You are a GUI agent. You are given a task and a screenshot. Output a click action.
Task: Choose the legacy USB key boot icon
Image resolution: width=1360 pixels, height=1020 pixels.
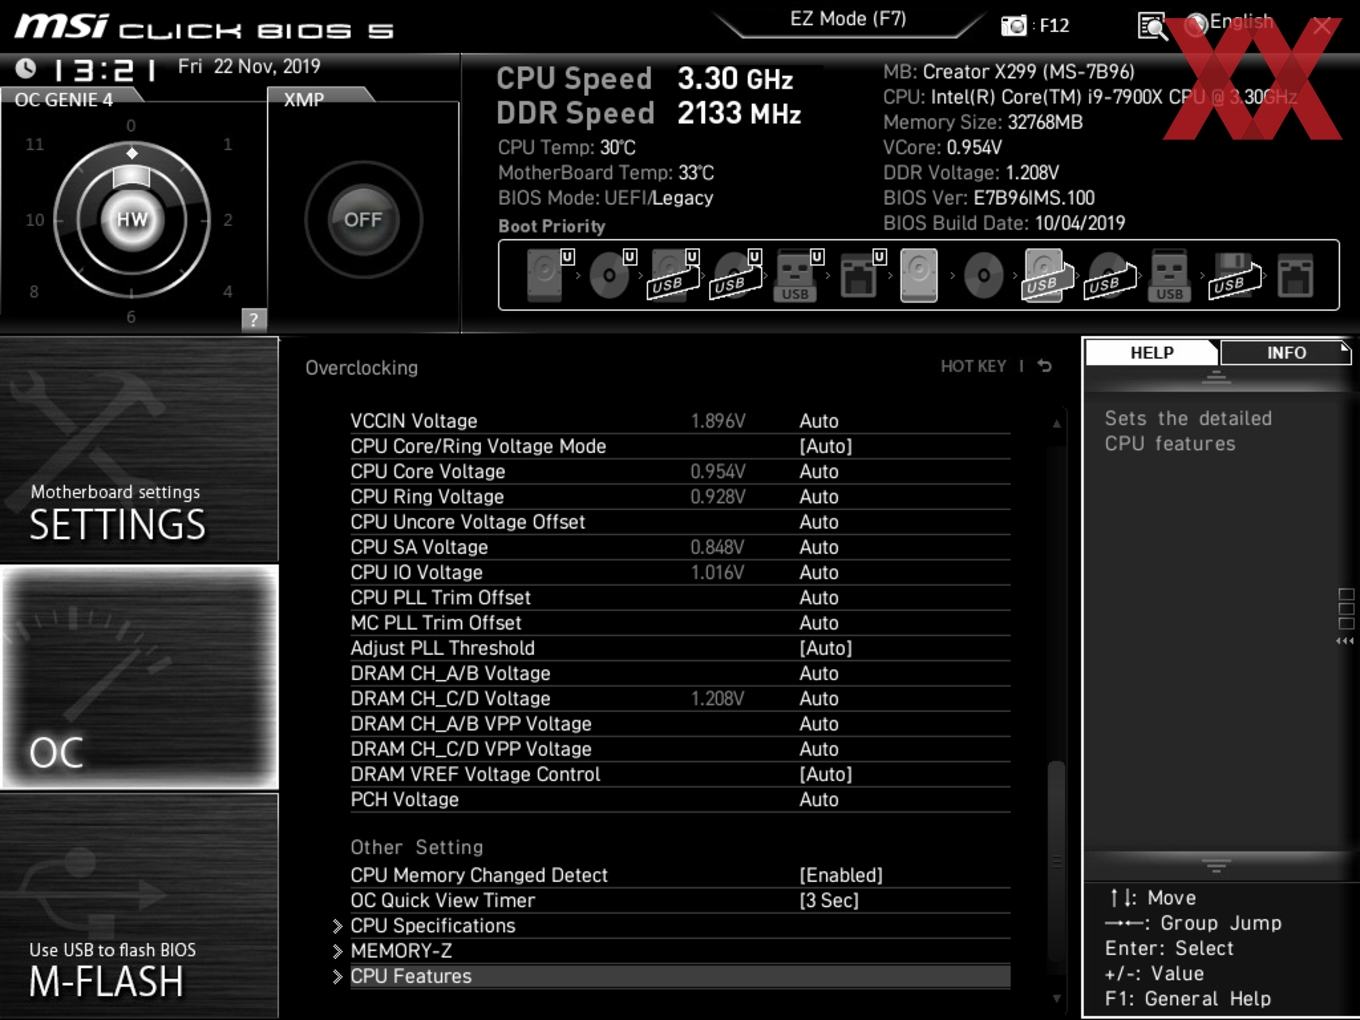tap(1169, 275)
